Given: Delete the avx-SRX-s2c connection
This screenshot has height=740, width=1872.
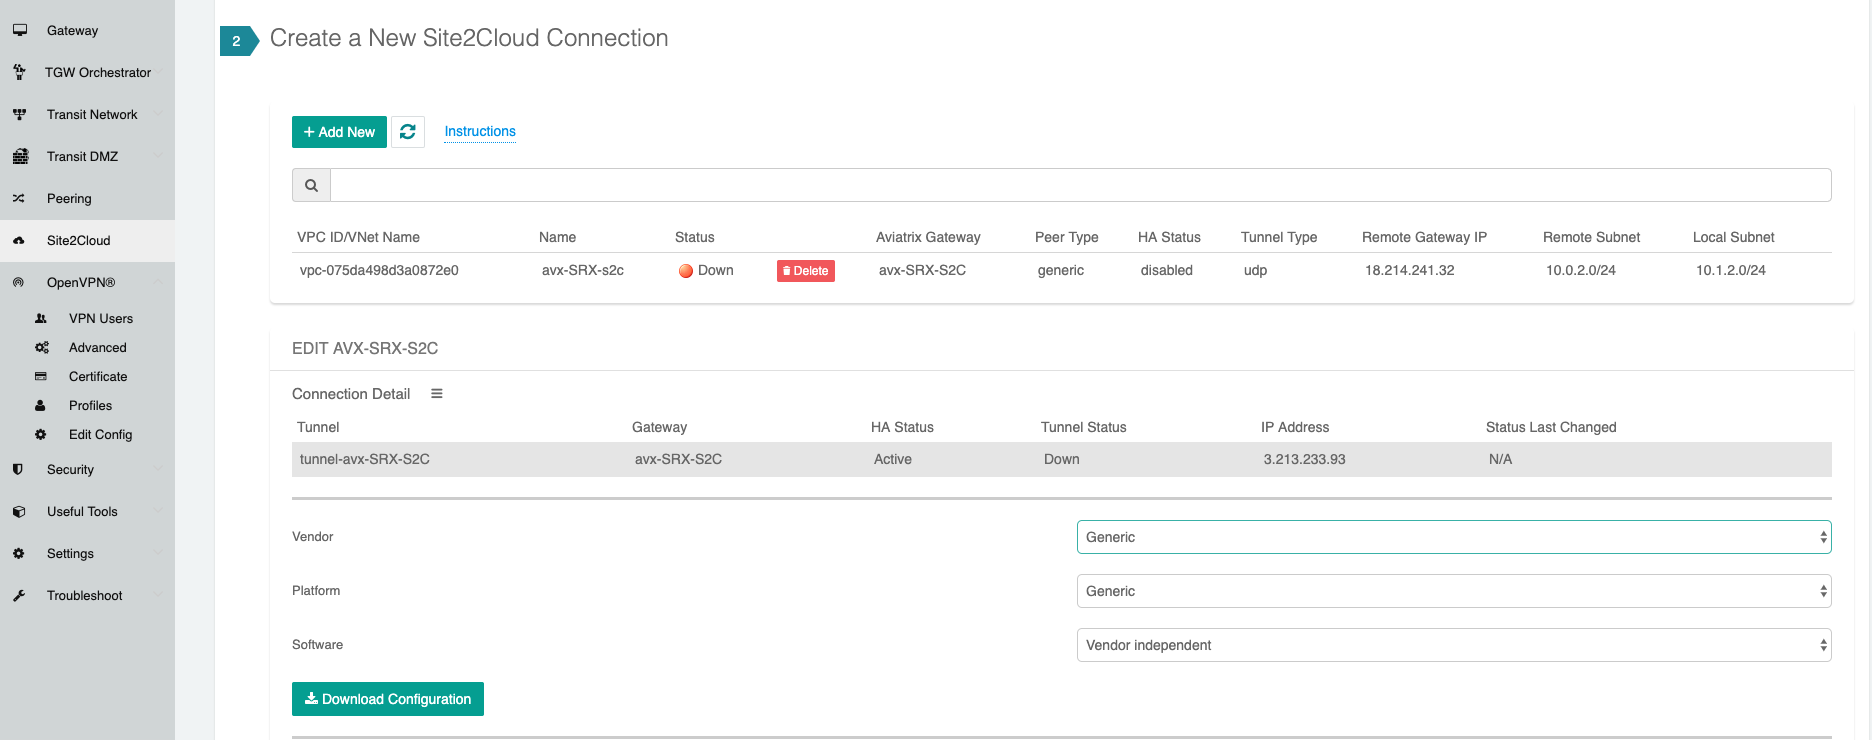Looking at the screenshot, I should coord(805,271).
